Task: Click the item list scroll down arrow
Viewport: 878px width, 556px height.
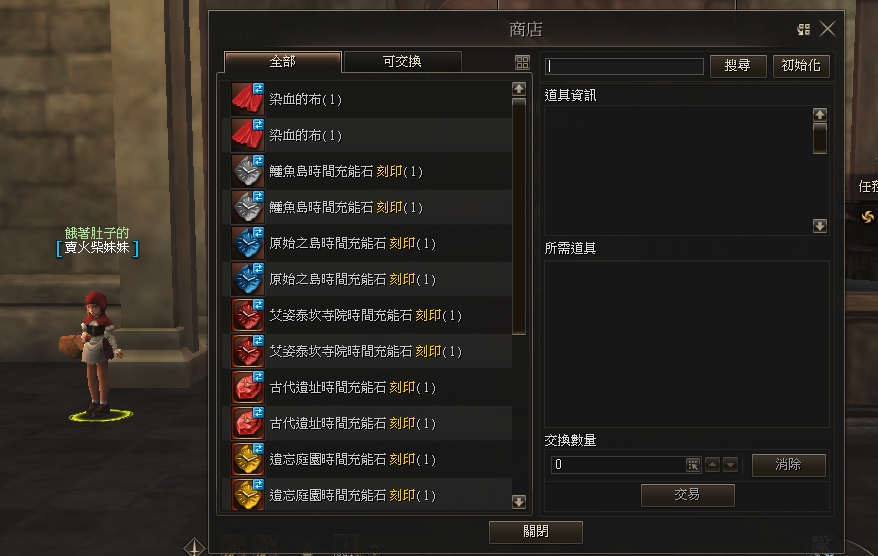Action: (x=519, y=501)
